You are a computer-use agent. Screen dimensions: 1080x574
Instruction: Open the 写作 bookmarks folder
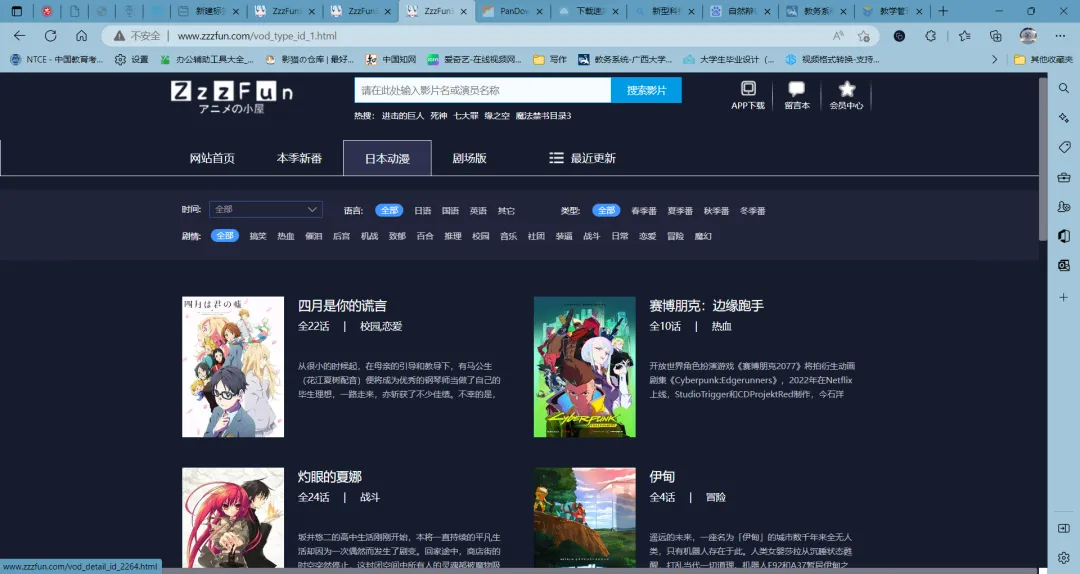pyautogui.click(x=550, y=60)
